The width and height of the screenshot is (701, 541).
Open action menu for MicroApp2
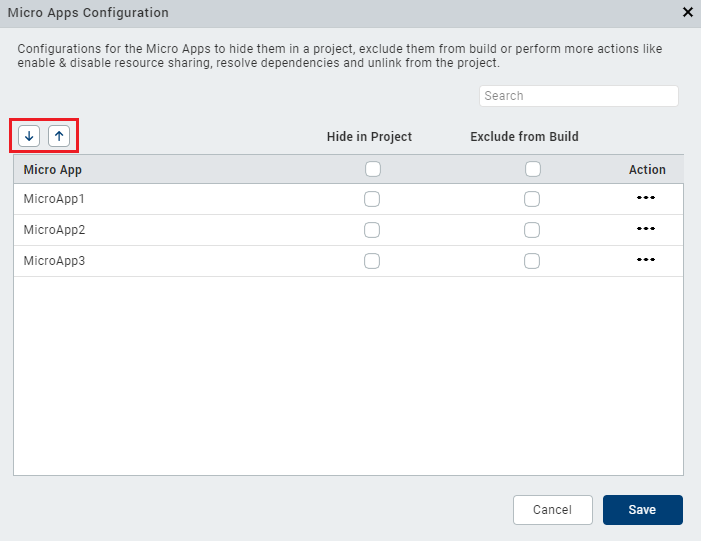pyautogui.click(x=646, y=229)
